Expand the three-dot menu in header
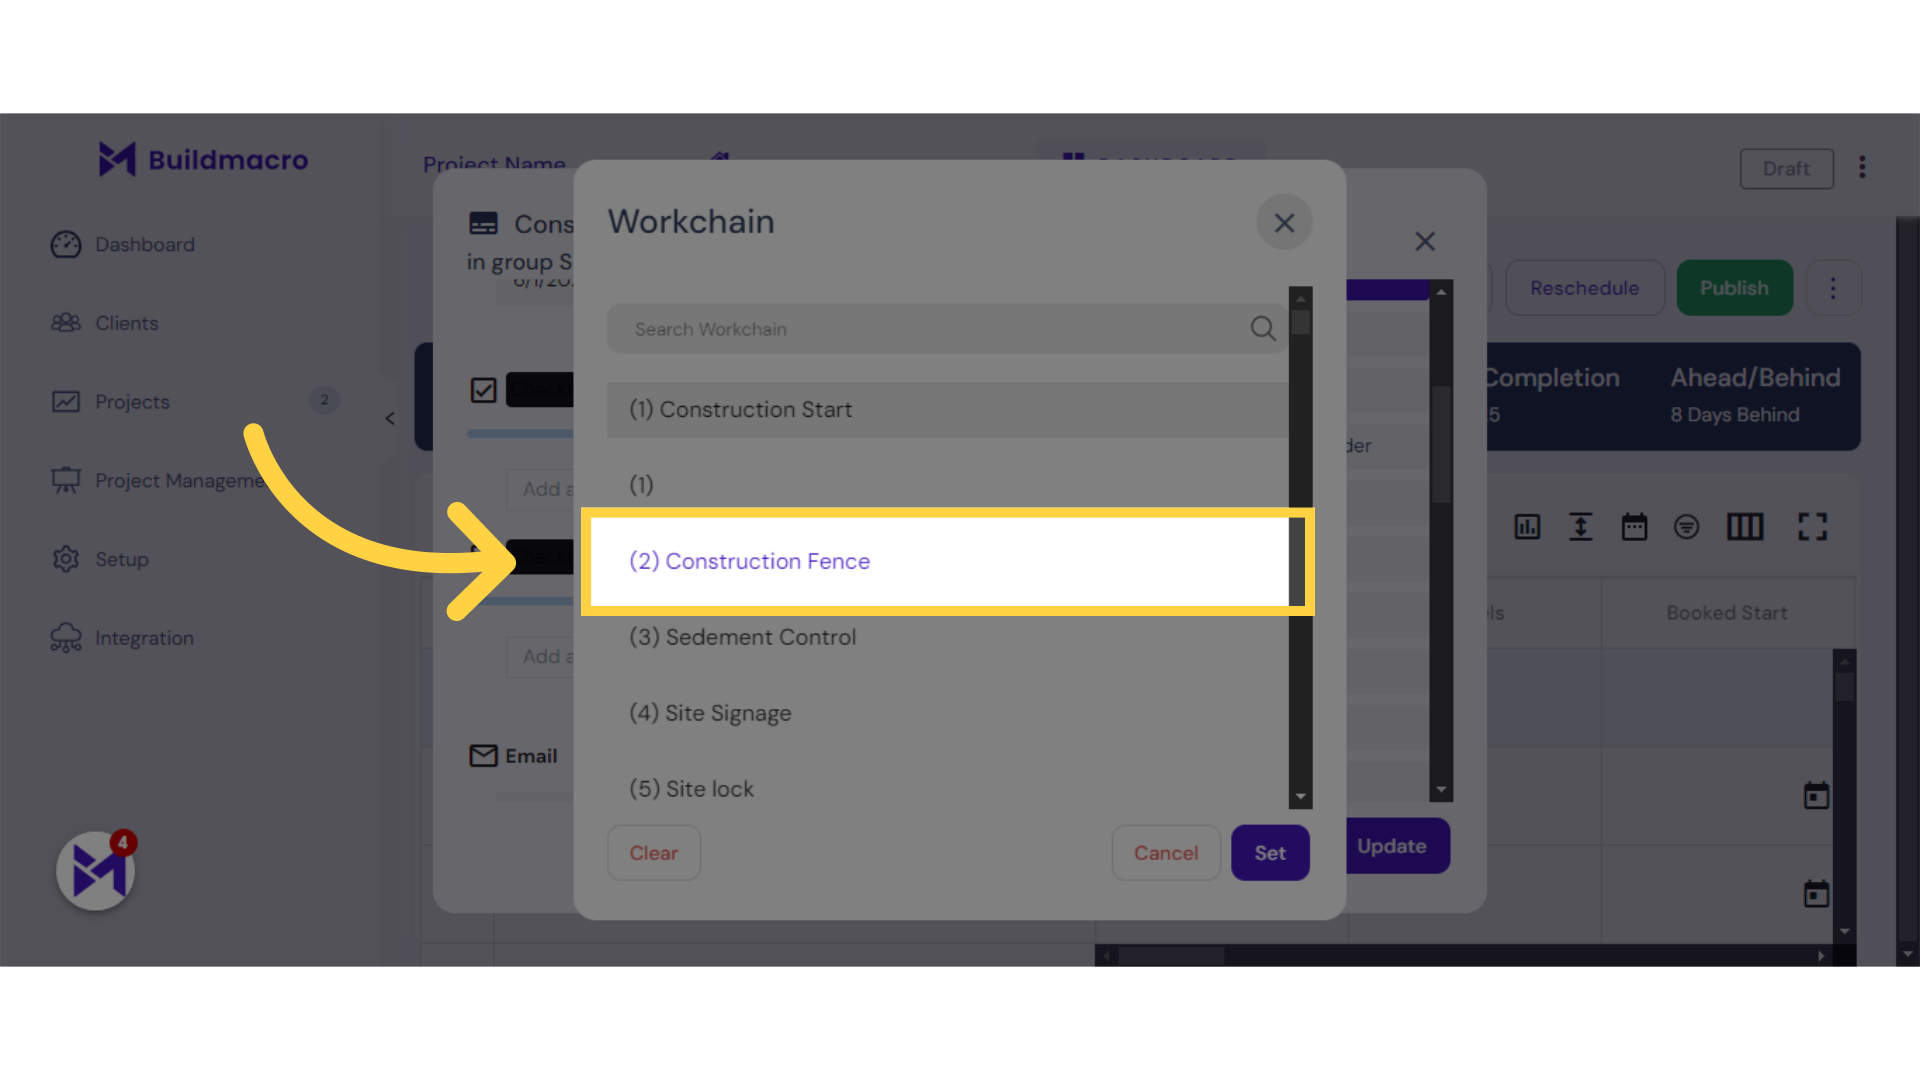The height and width of the screenshot is (1080, 1920). [1862, 169]
